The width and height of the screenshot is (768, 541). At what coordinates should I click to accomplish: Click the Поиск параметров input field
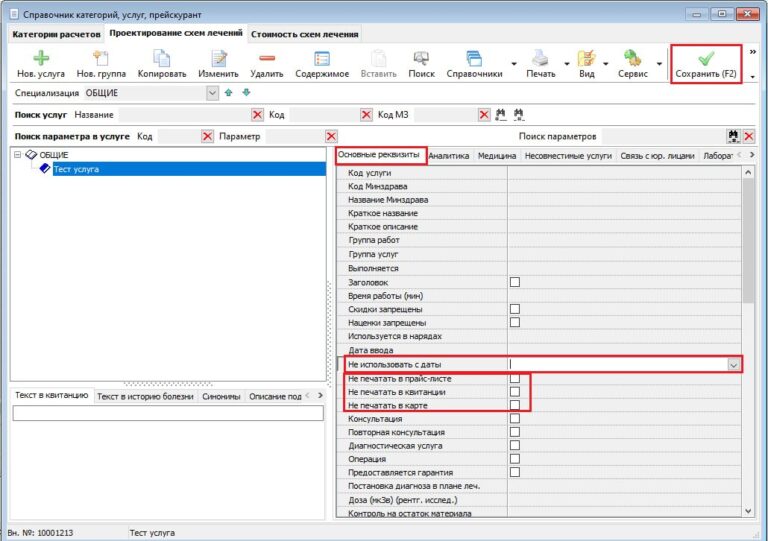click(x=664, y=136)
